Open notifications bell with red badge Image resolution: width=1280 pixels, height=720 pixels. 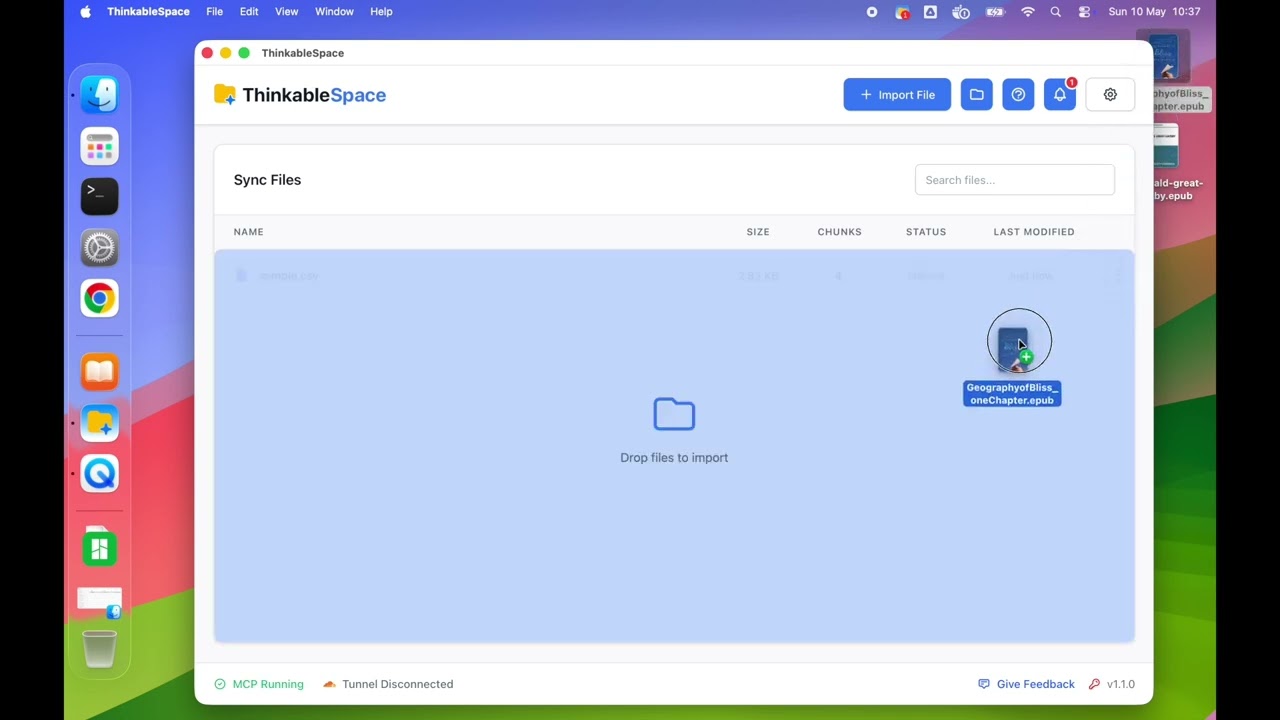[1060, 95]
